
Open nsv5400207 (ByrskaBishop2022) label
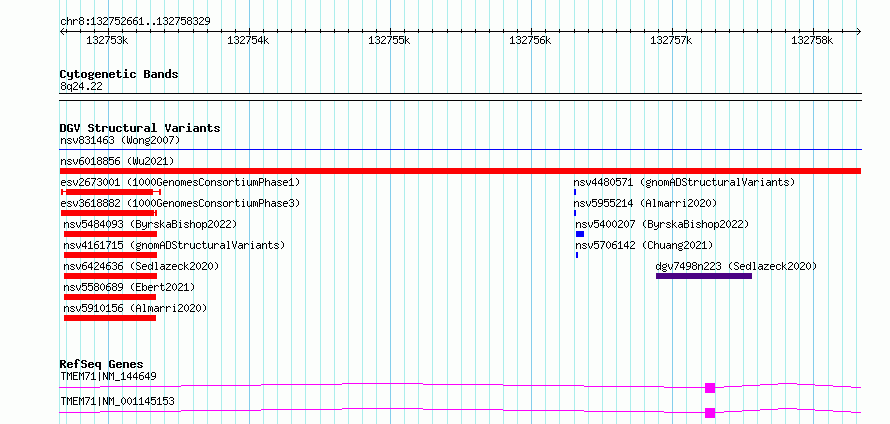pyautogui.click(x=662, y=224)
